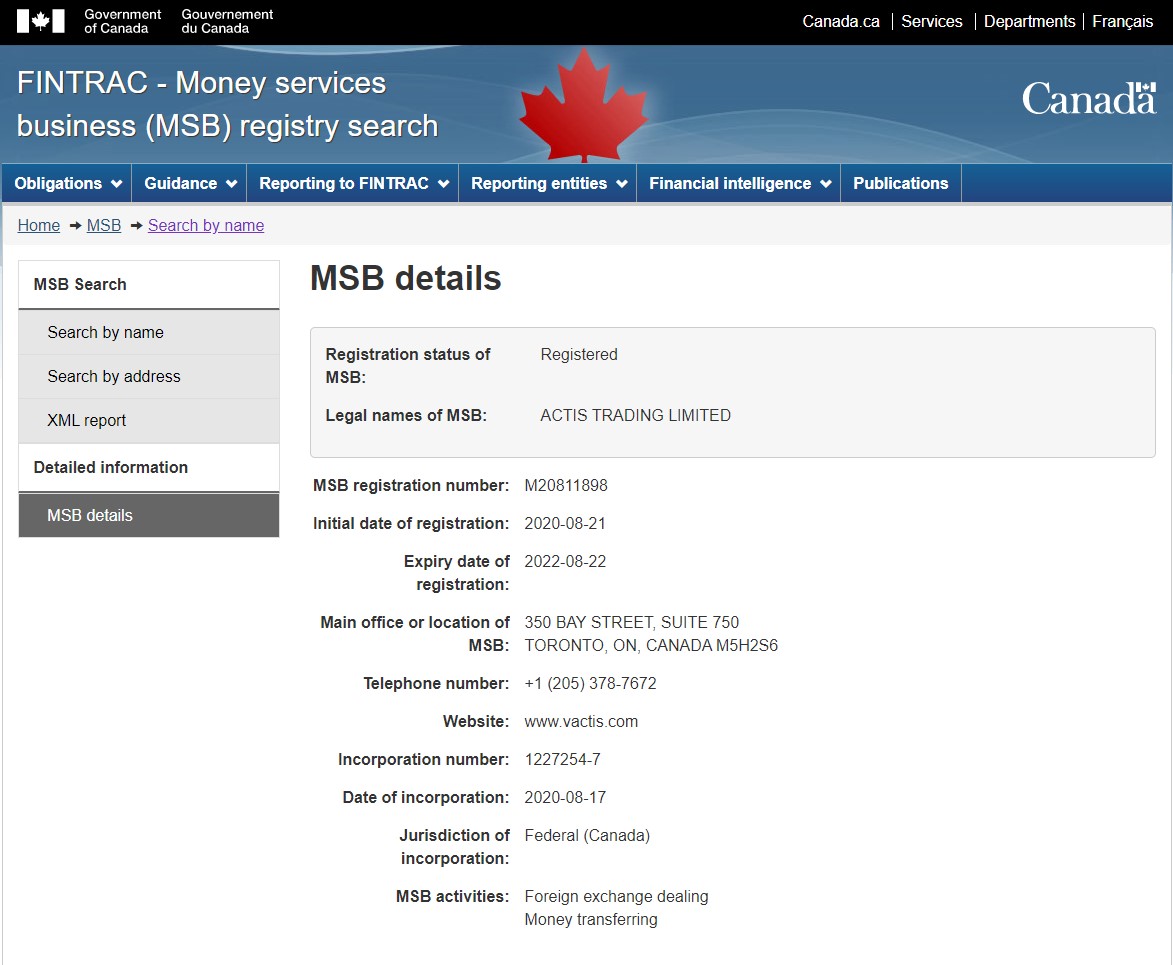This screenshot has width=1173, height=965.
Task: Click the Government of Canada text signature
Action: click(123, 22)
